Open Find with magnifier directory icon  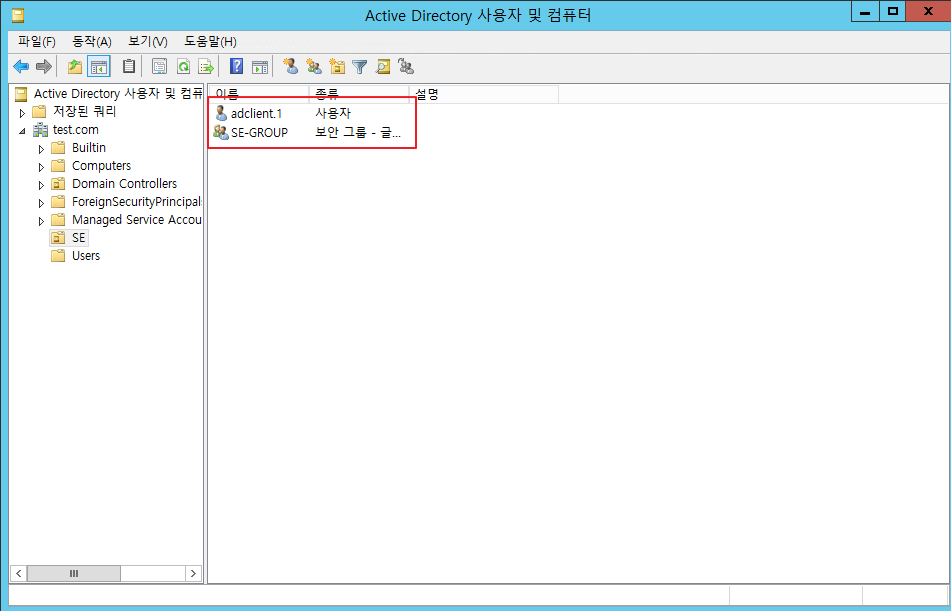tap(383, 67)
